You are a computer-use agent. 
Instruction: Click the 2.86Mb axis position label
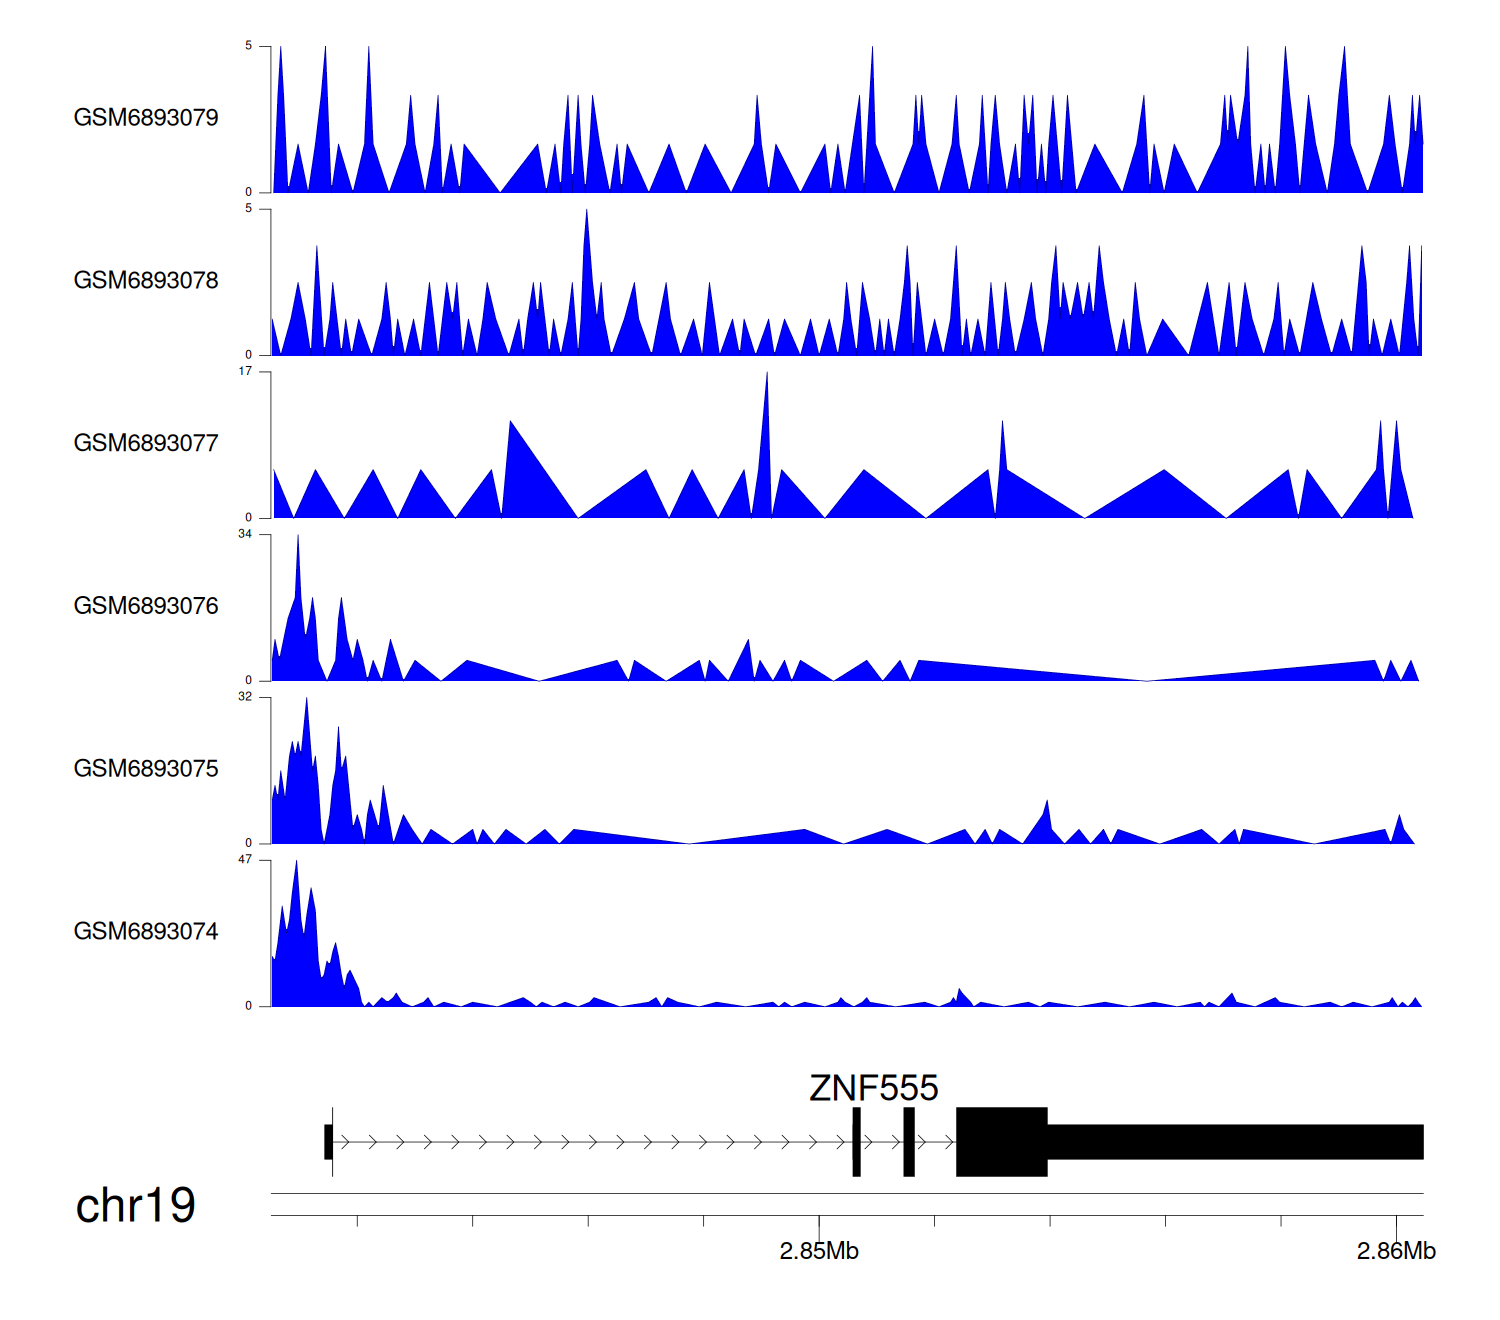[x=1396, y=1251]
